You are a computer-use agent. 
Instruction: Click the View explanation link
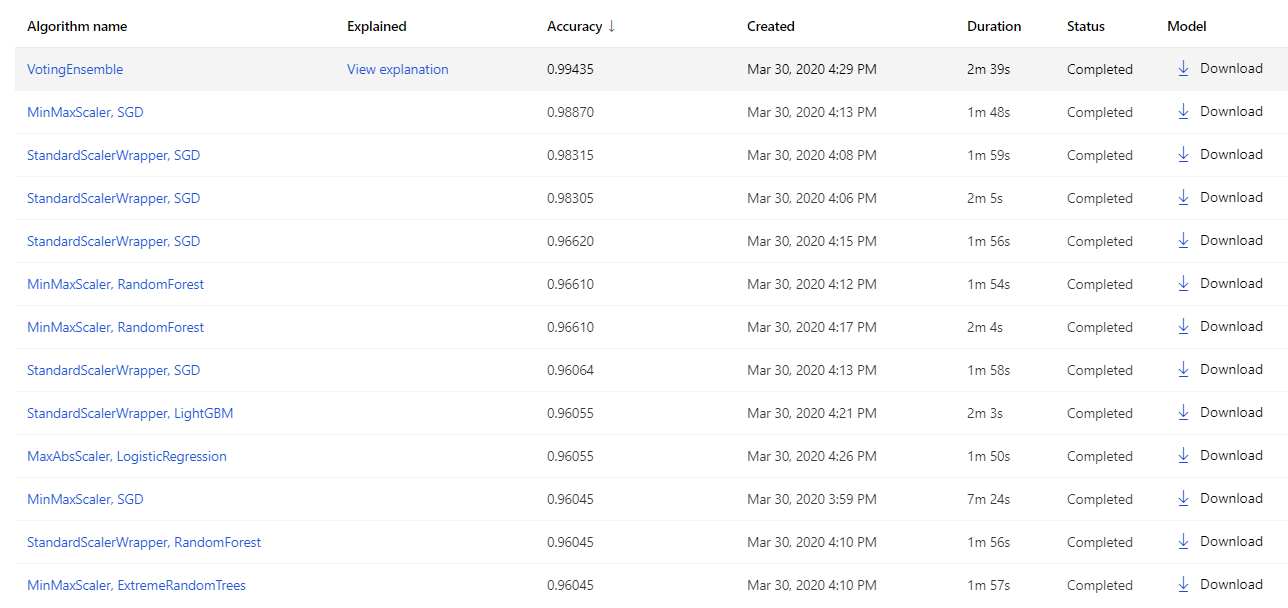[x=397, y=69]
